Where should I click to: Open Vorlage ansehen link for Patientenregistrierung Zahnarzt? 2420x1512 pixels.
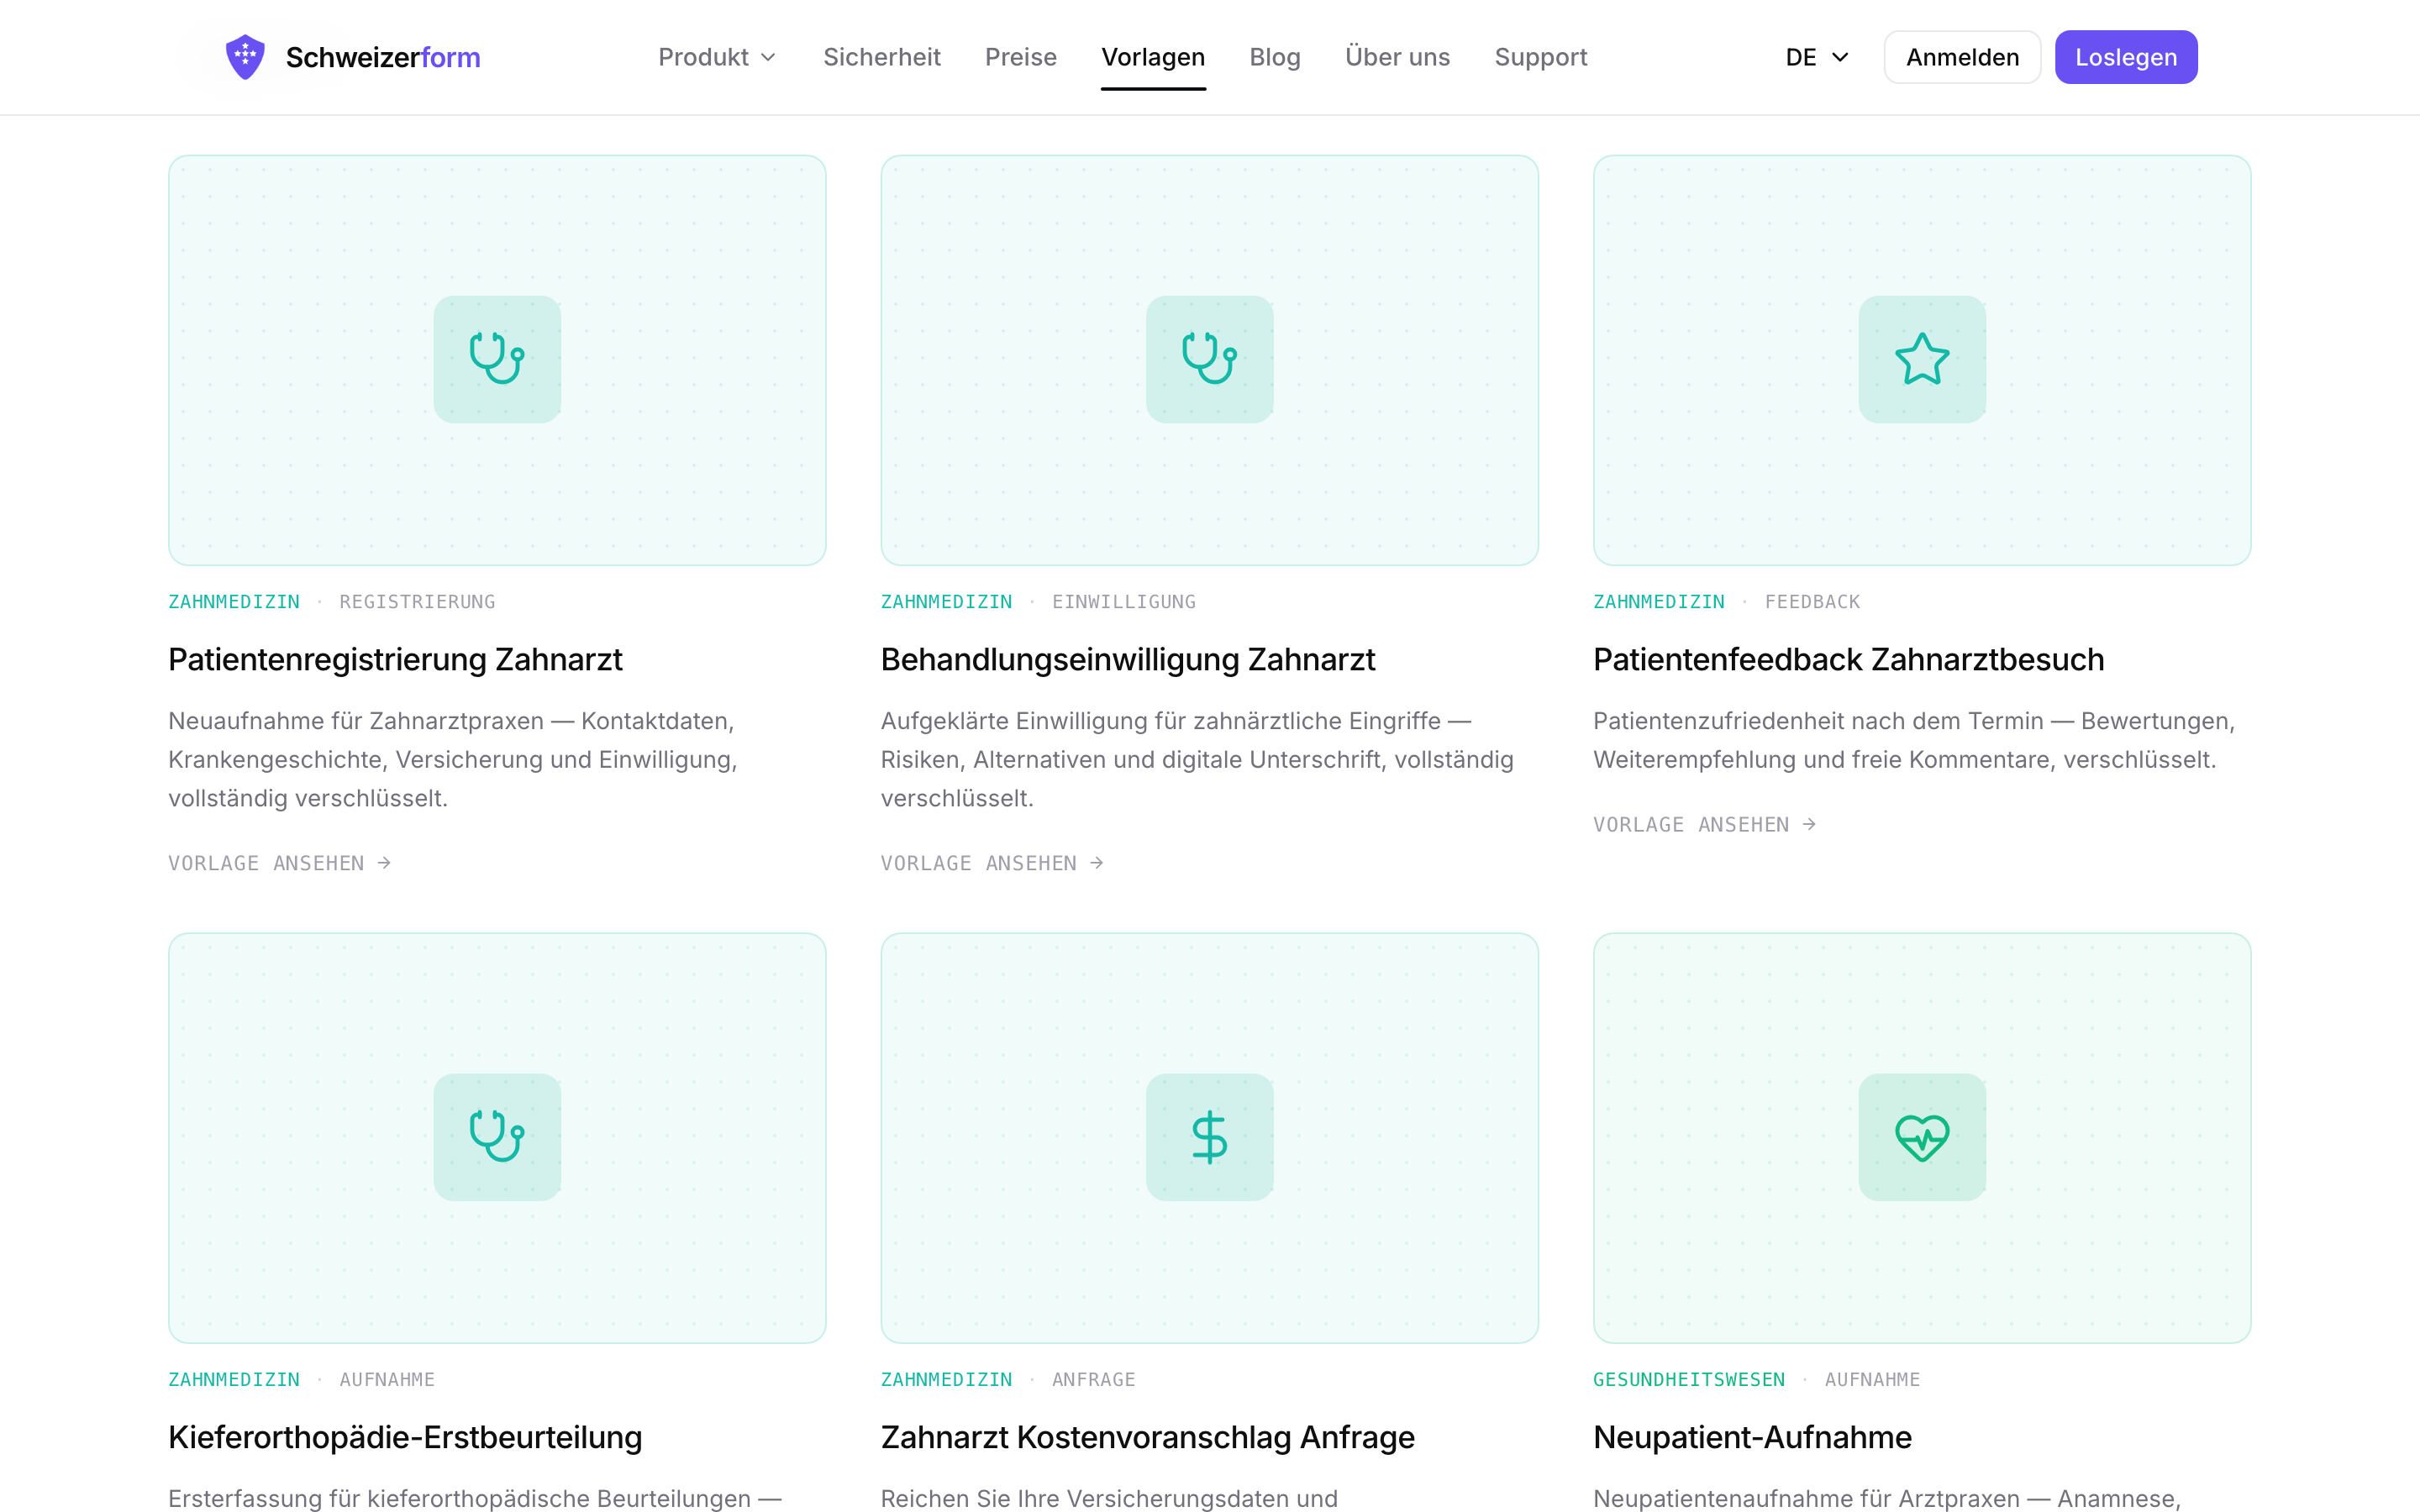click(280, 863)
